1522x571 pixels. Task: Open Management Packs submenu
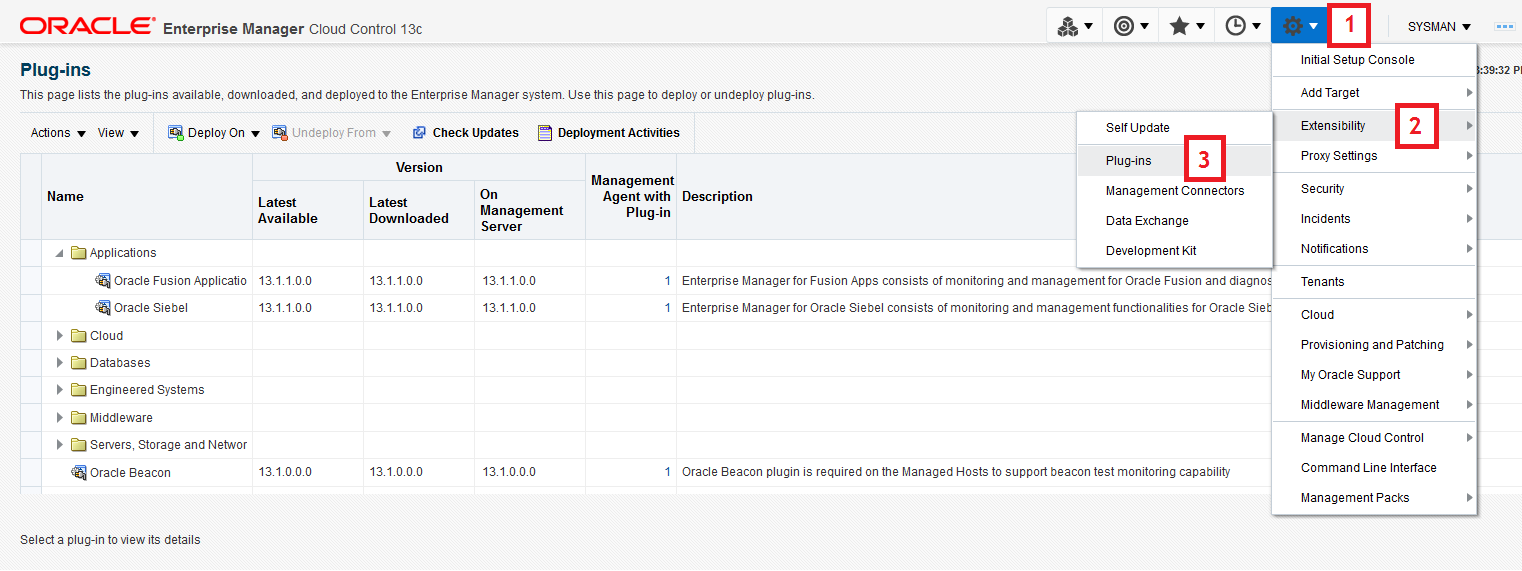pyautogui.click(x=1374, y=498)
